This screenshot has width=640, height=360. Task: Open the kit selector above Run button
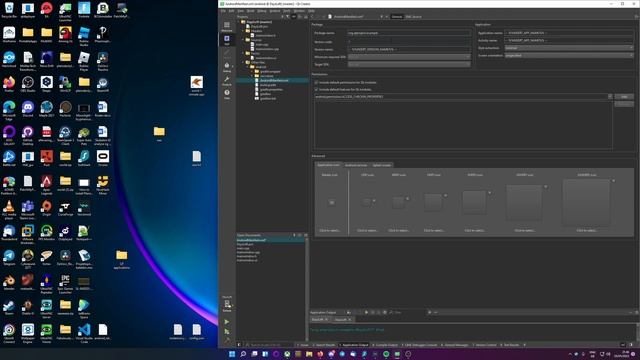227,304
